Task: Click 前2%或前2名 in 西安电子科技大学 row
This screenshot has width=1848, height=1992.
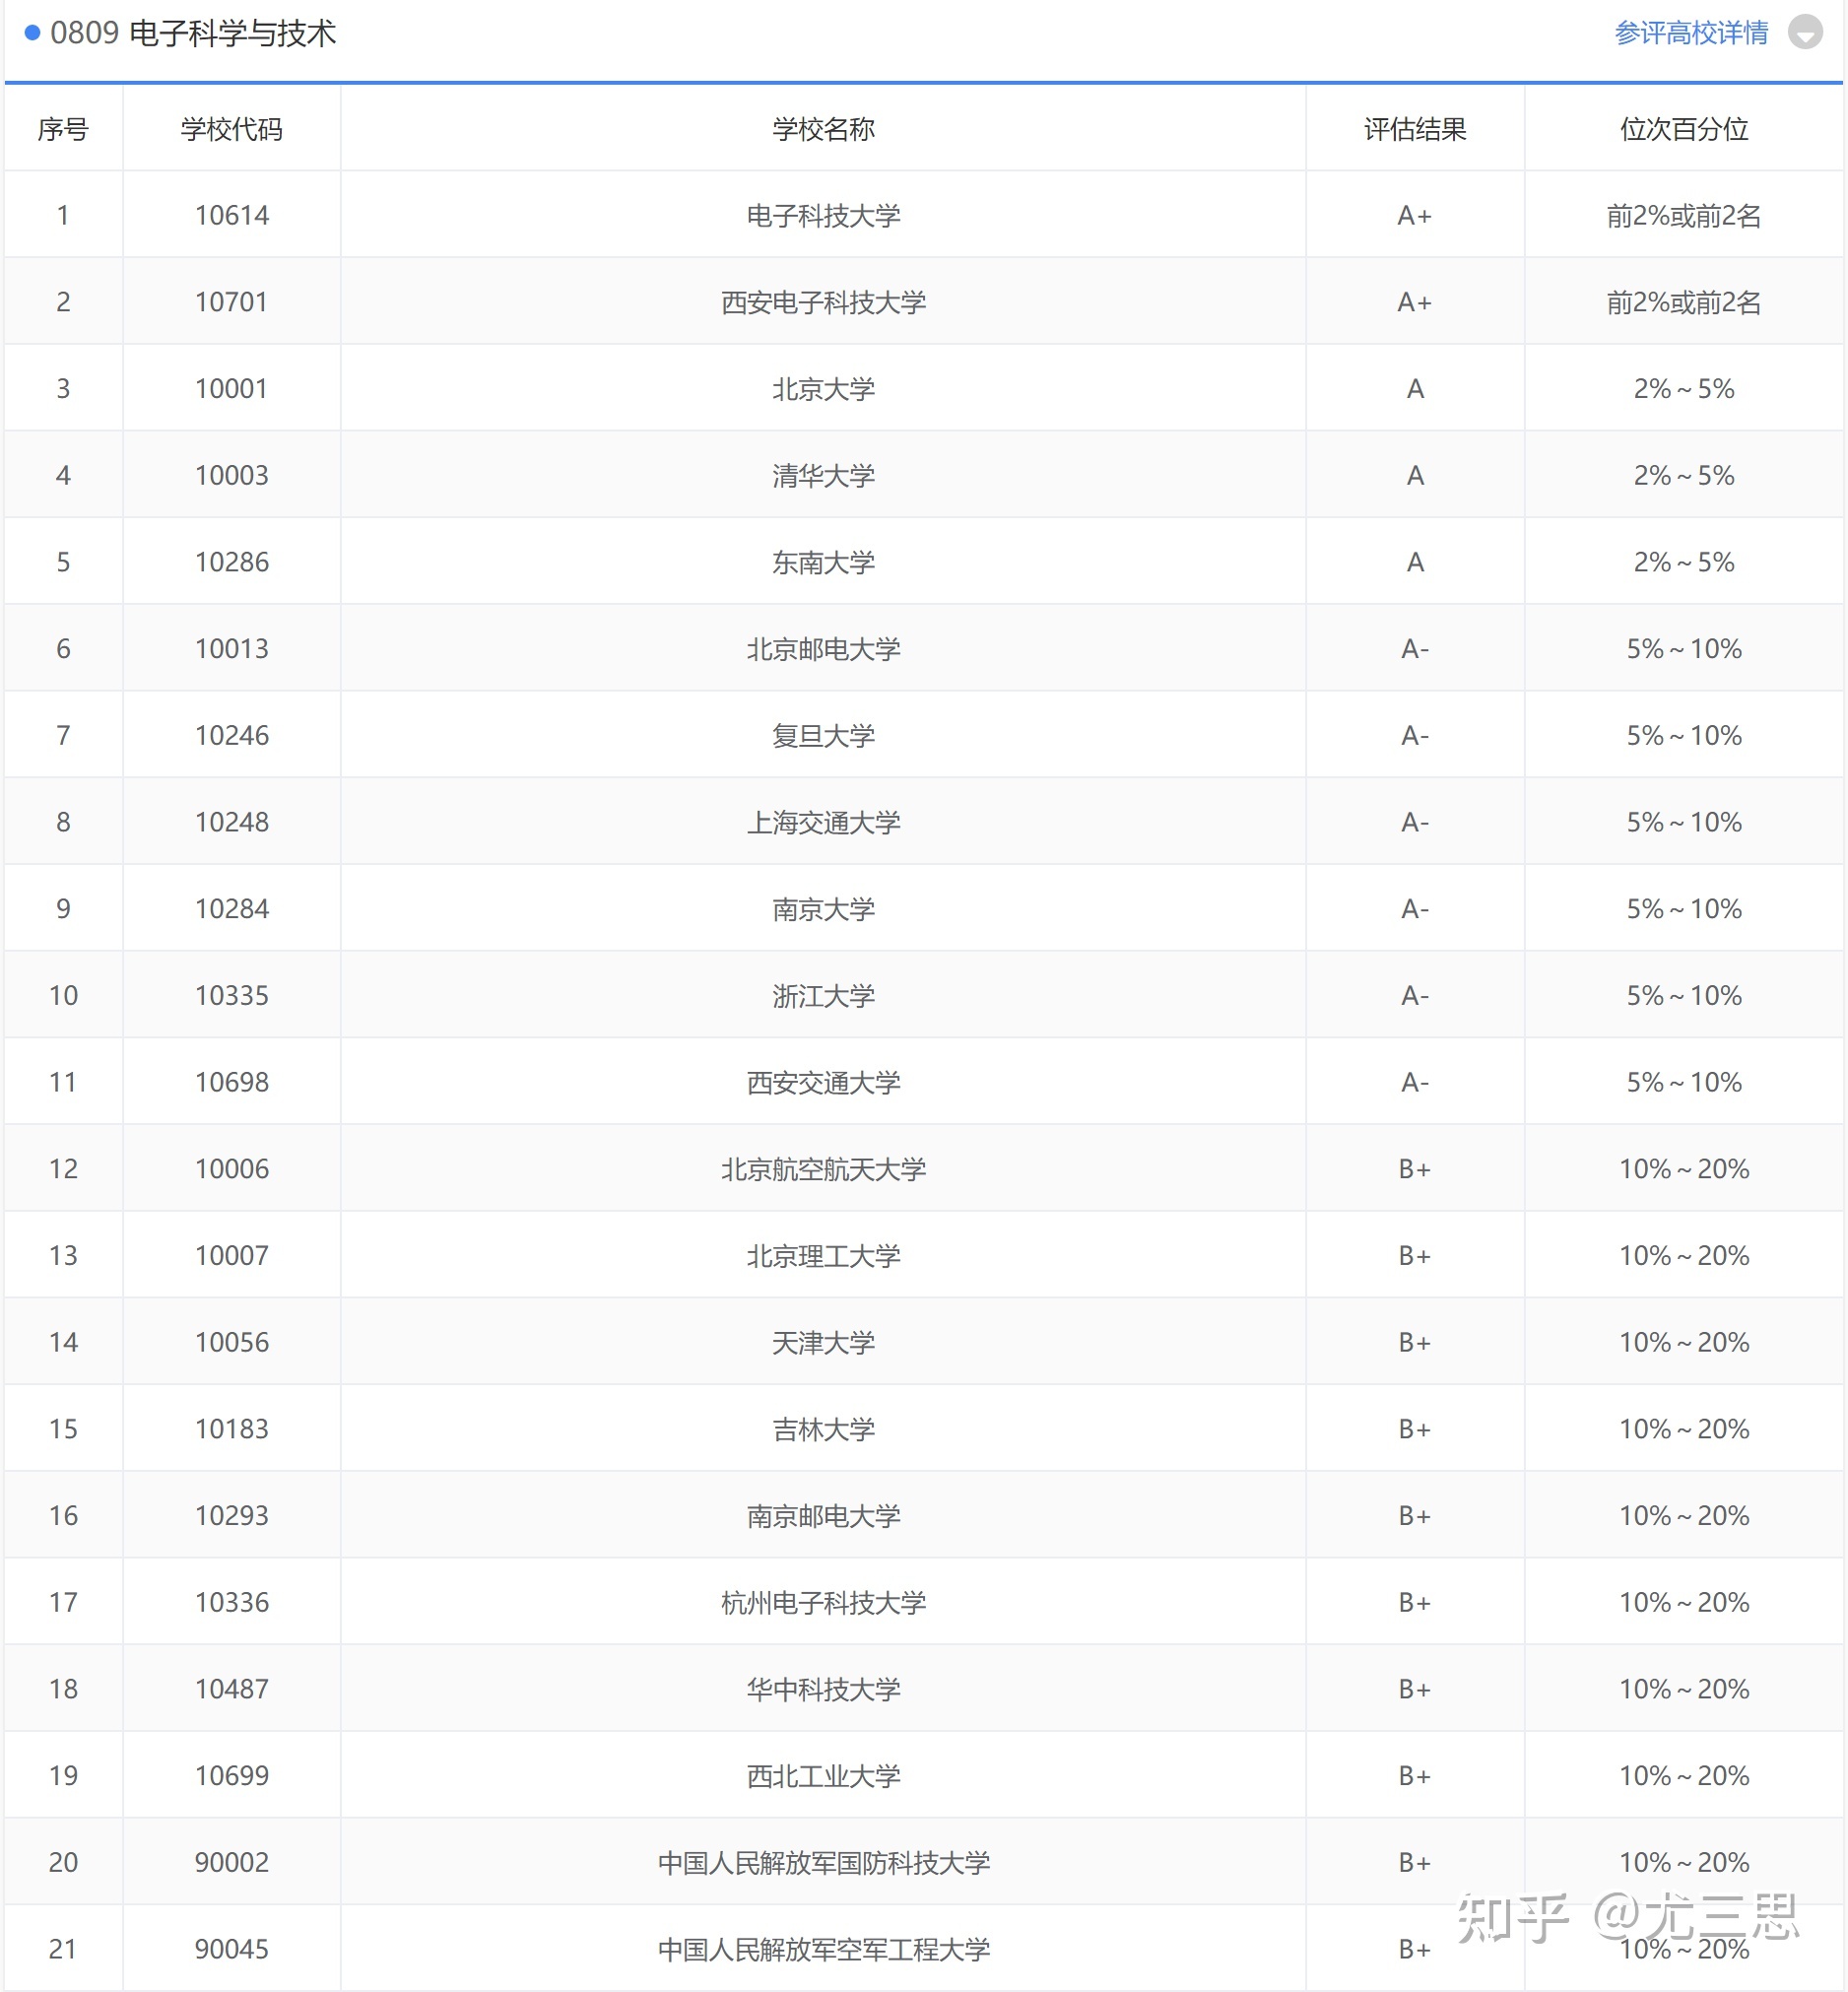Action: [x=1684, y=302]
